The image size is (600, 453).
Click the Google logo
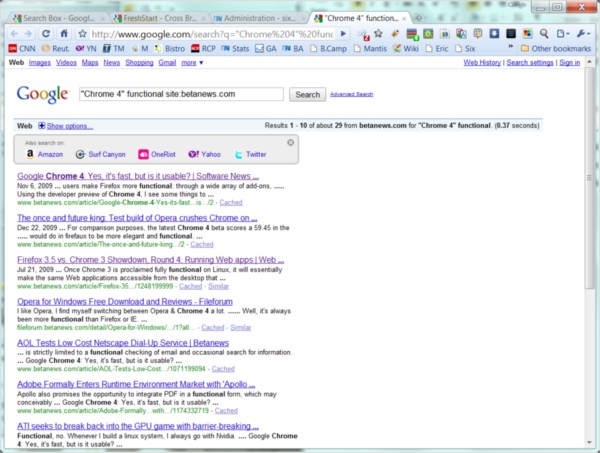[42, 94]
